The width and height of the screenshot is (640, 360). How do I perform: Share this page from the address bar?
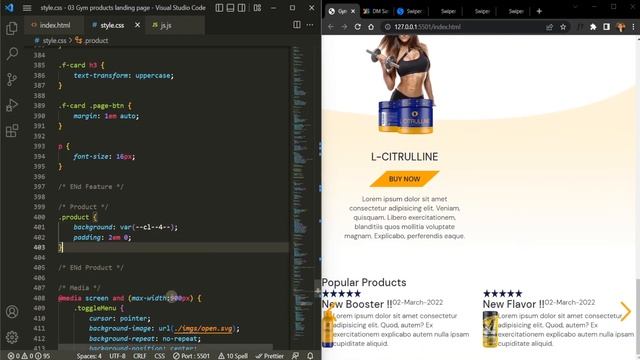549,27
